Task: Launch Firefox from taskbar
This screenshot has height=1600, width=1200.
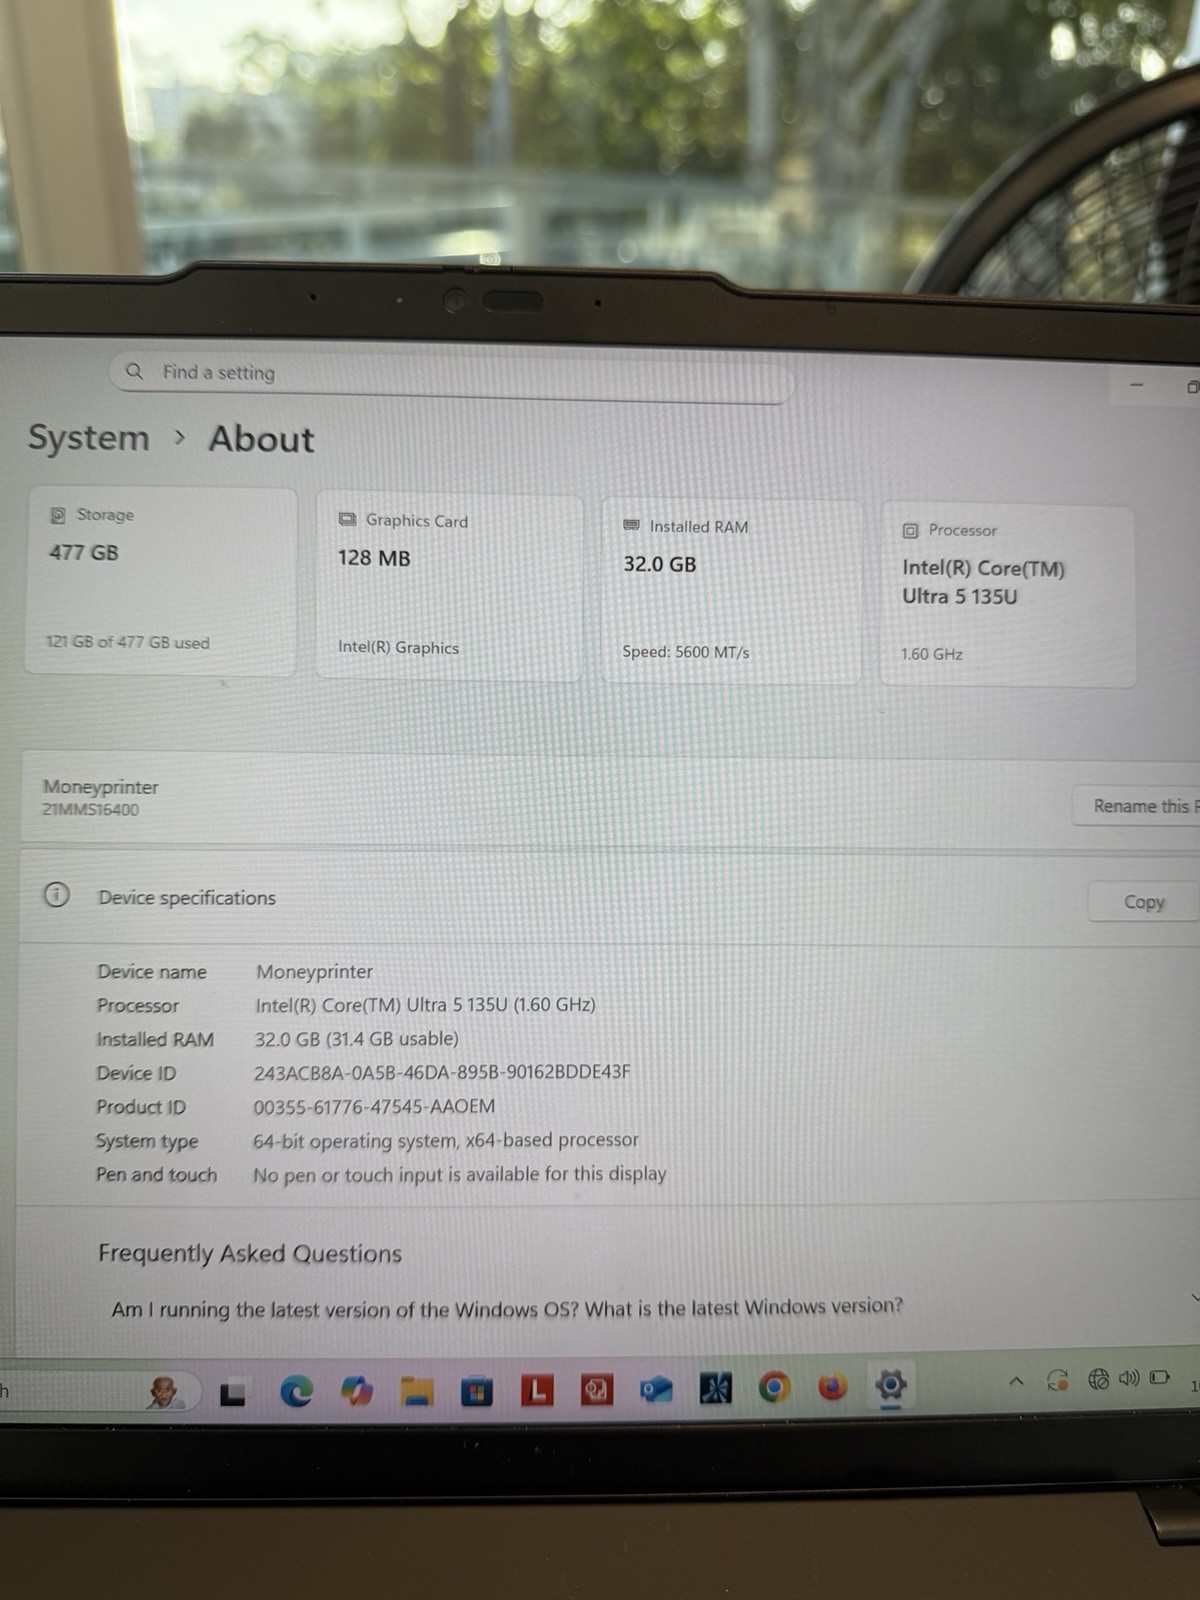Action: point(832,1387)
